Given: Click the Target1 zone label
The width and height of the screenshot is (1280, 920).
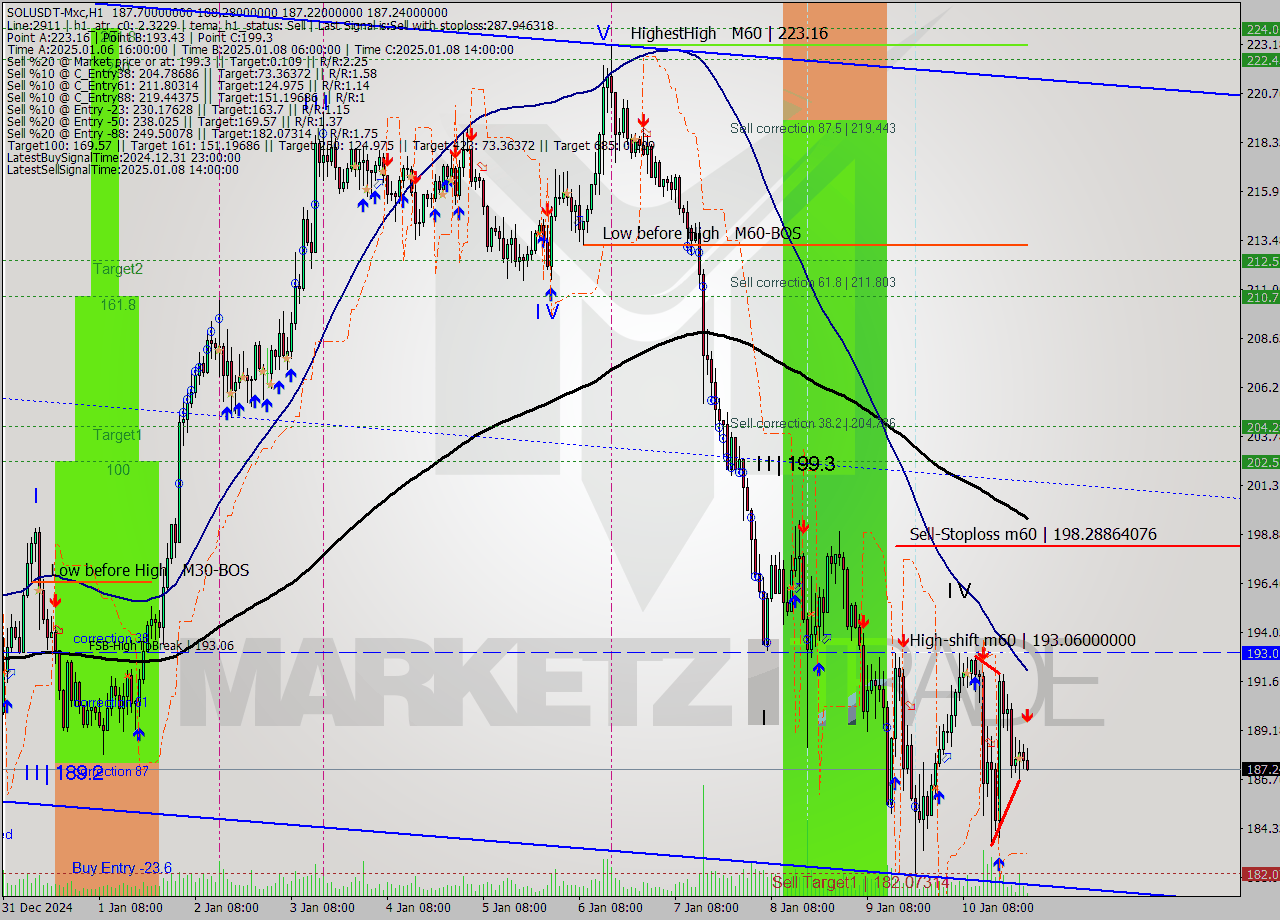Looking at the screenshot, I should (118, 435).
